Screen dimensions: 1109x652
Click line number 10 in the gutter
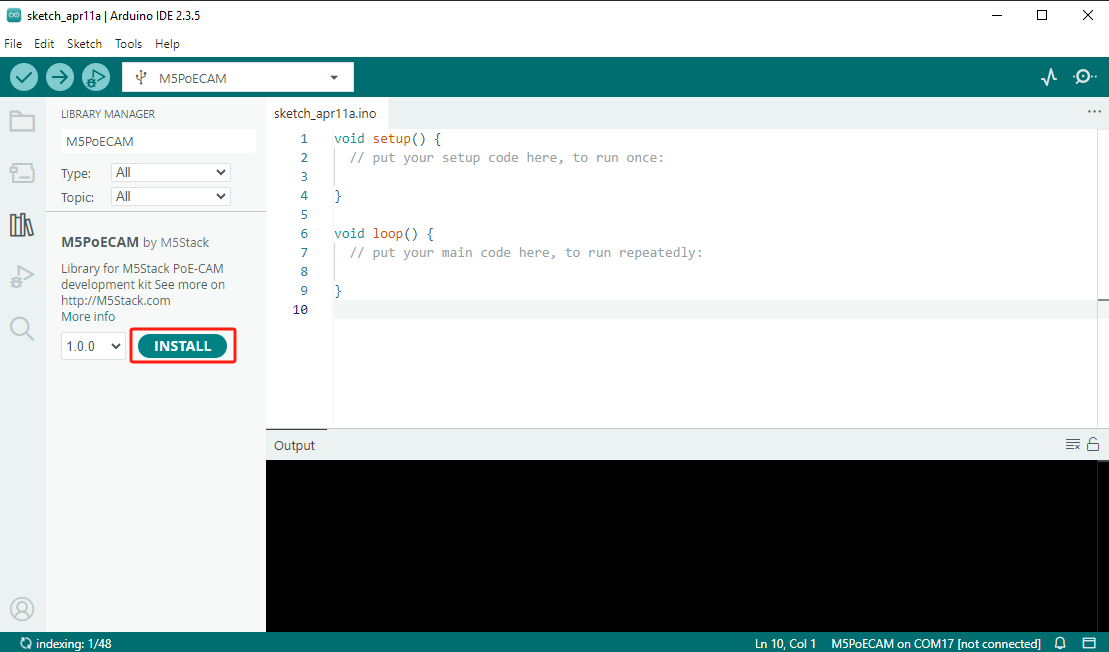tap(300, 309)
